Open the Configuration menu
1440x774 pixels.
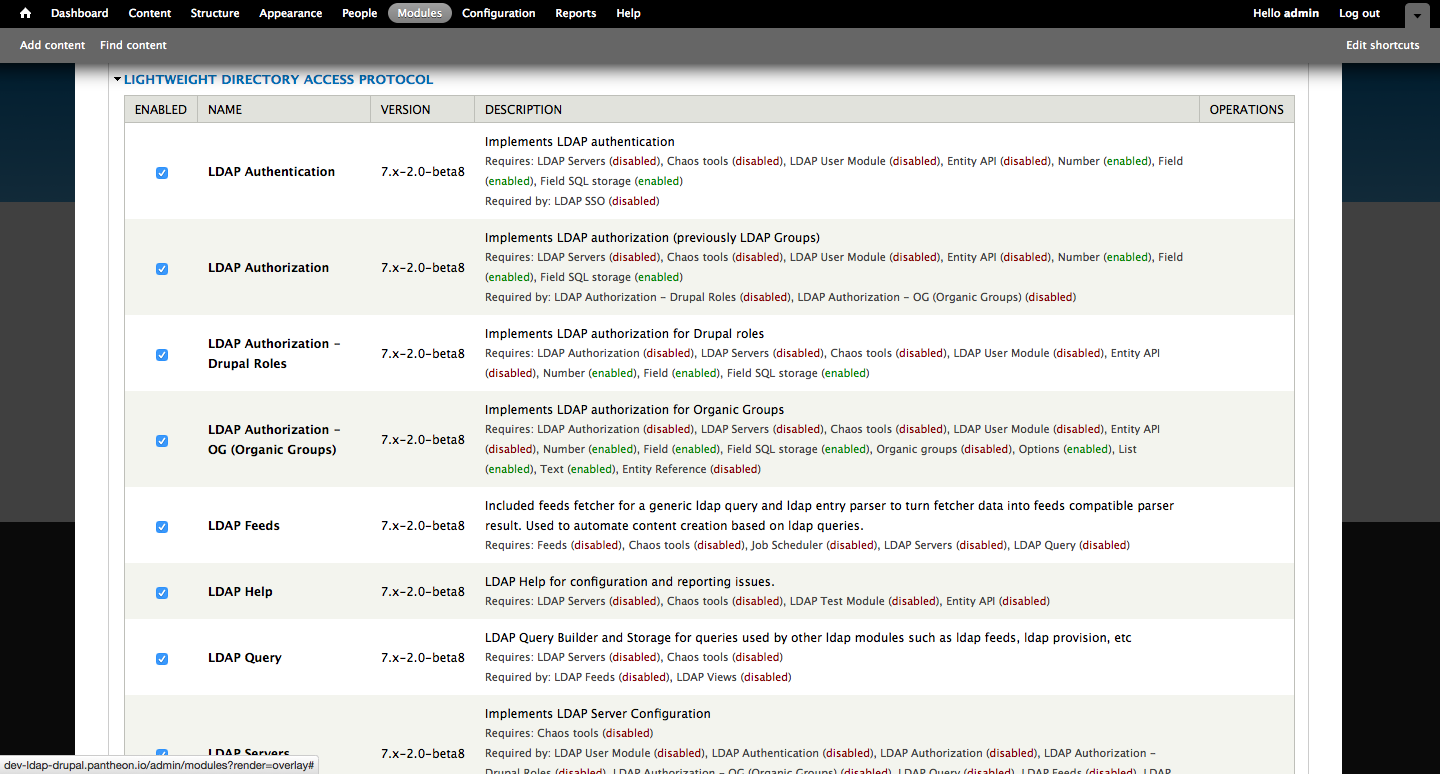click(x=499, y=13)
